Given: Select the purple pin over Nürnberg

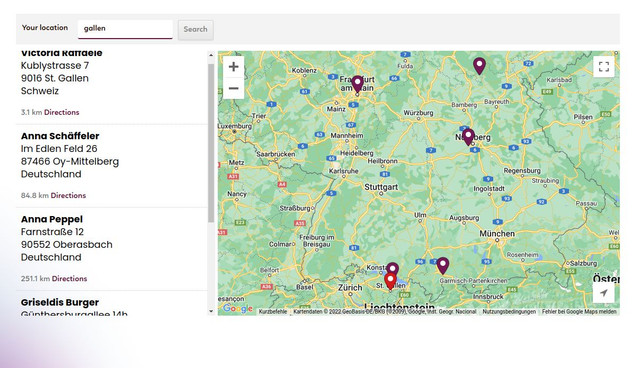Looking at the screenshot, I should click(468, 137).
